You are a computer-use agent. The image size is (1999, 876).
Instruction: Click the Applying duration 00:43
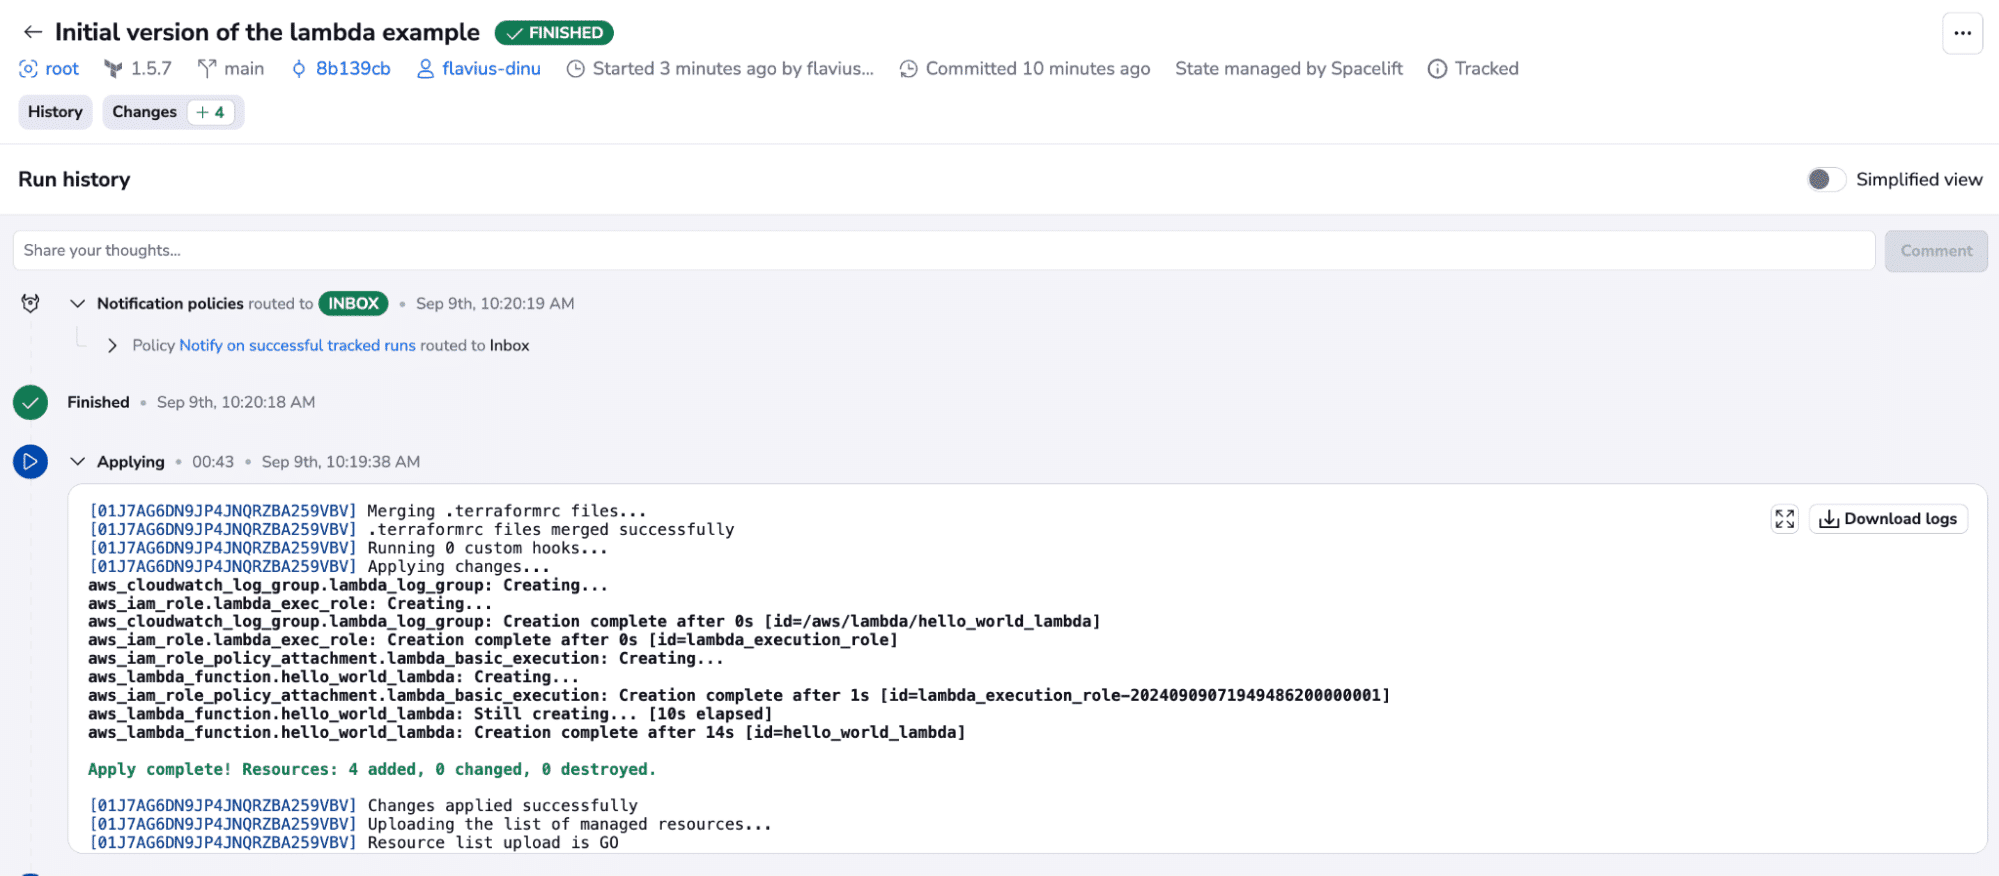pyautogui.click(x=213, y=462)
